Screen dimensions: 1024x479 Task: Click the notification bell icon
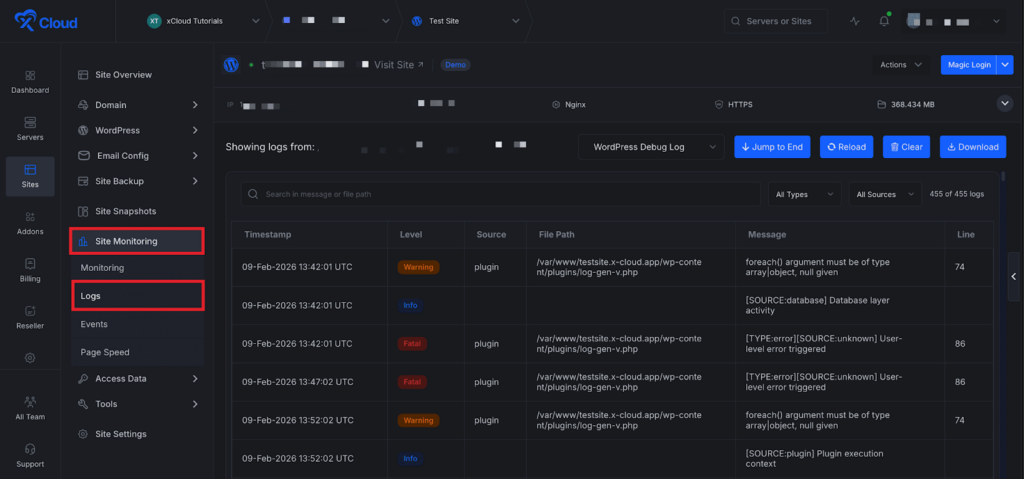(x=884, y=21)
